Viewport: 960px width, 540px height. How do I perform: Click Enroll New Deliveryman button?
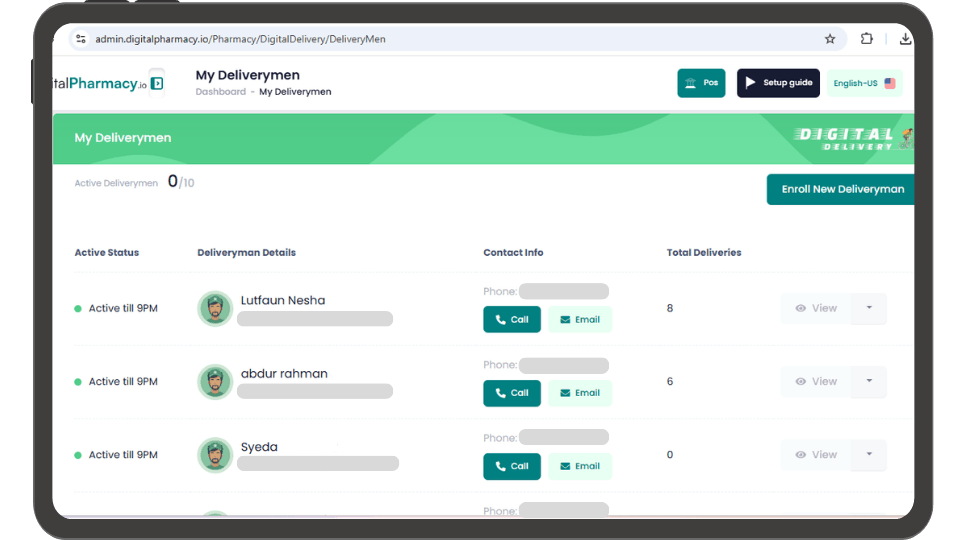pyautogui.click(x=841, y=189)
